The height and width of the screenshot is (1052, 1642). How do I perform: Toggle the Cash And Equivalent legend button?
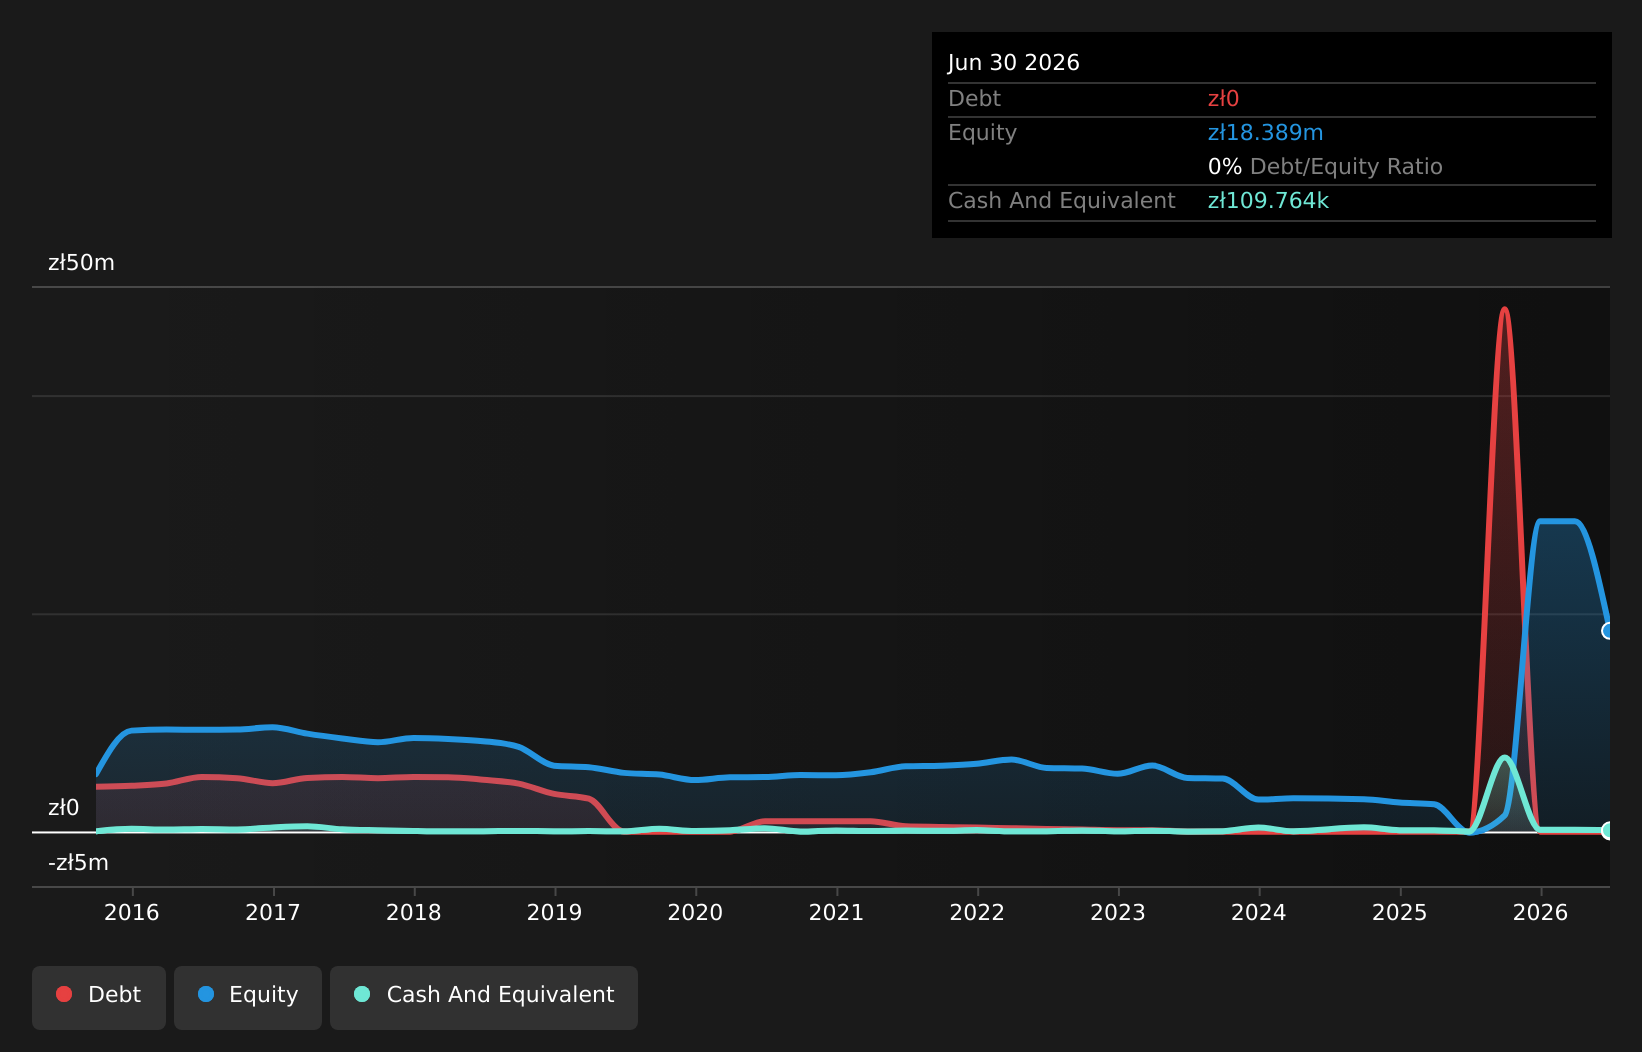click(x=484, y=997)
